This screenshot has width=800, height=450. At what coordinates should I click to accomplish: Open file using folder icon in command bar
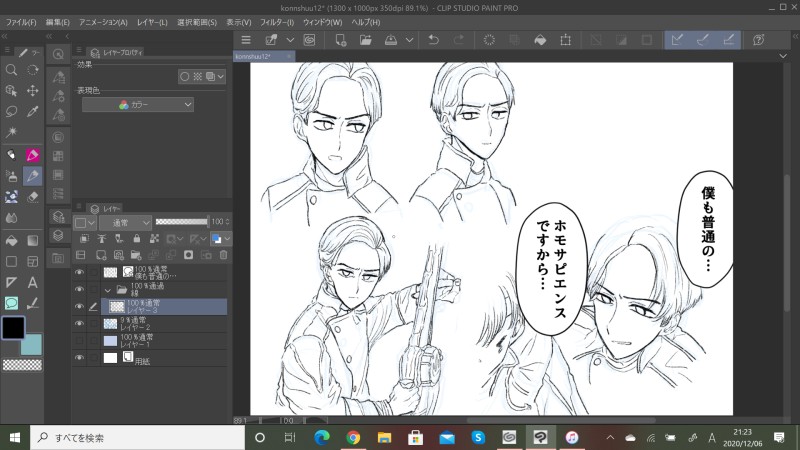tap(366, 40)
